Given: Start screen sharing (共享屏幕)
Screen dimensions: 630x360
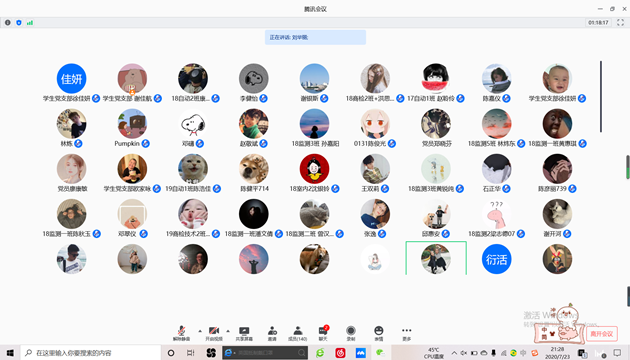Looking at the screenshot, I should click(244, 333).
